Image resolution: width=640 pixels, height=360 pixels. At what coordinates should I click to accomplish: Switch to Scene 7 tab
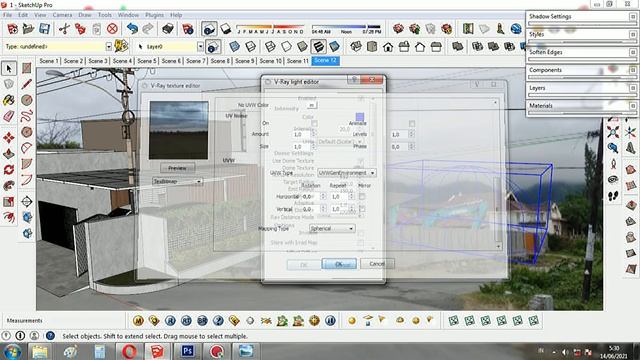pos(196,61)
